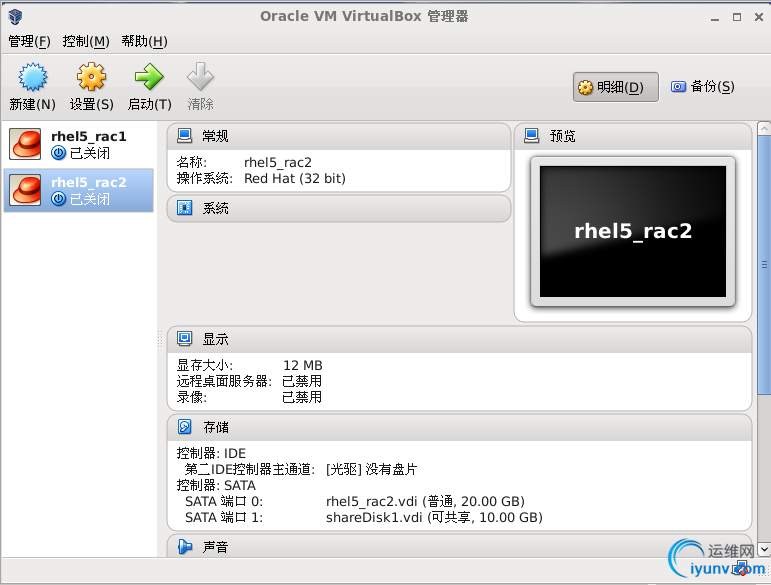Click the 显示 display section icon
The image size is (771, 585).
pyautogui.click(x=184, y=338)
